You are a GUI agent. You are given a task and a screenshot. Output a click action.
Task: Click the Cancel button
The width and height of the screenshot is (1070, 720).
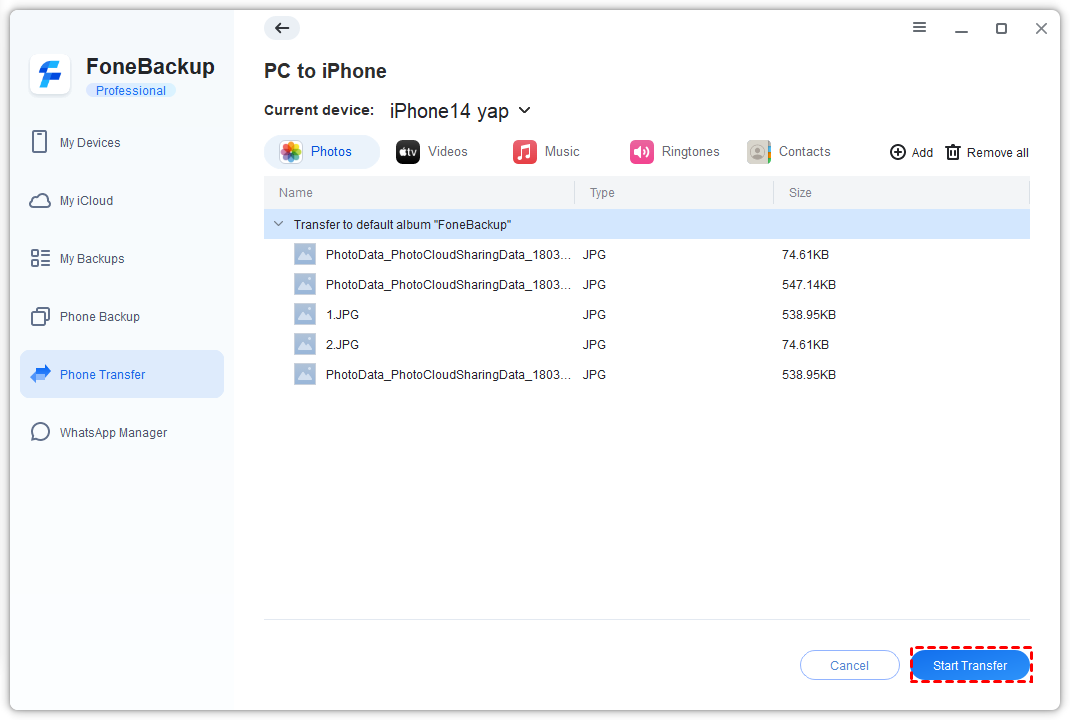point(850,665)
